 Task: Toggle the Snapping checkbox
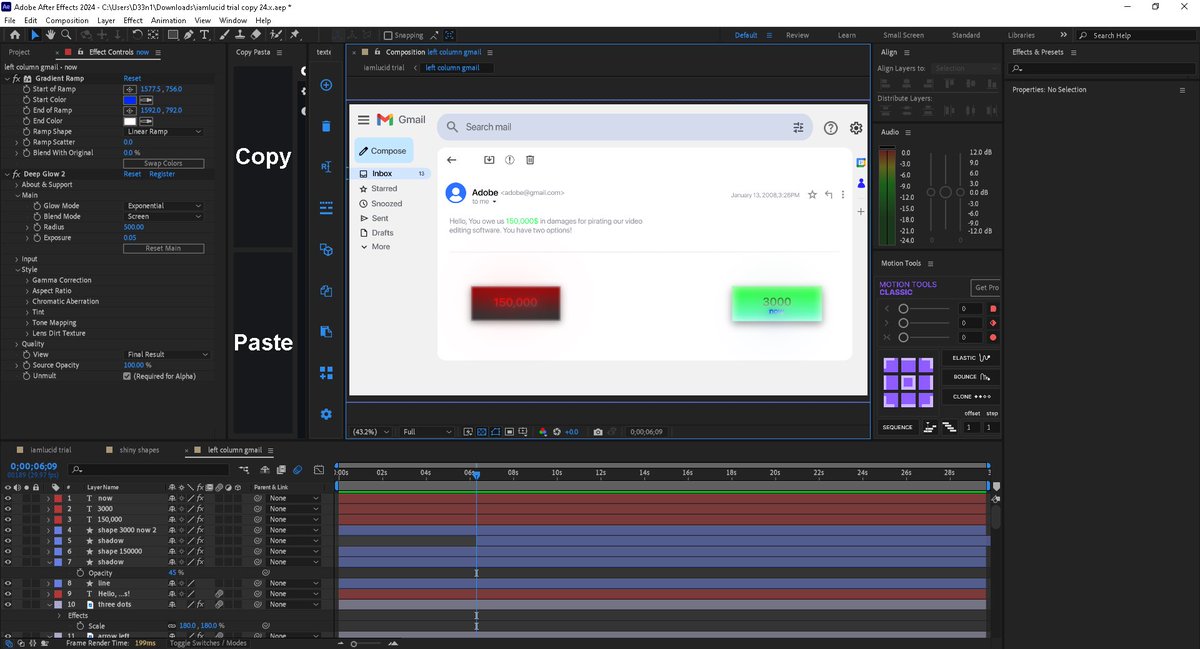tap(389, 35)
